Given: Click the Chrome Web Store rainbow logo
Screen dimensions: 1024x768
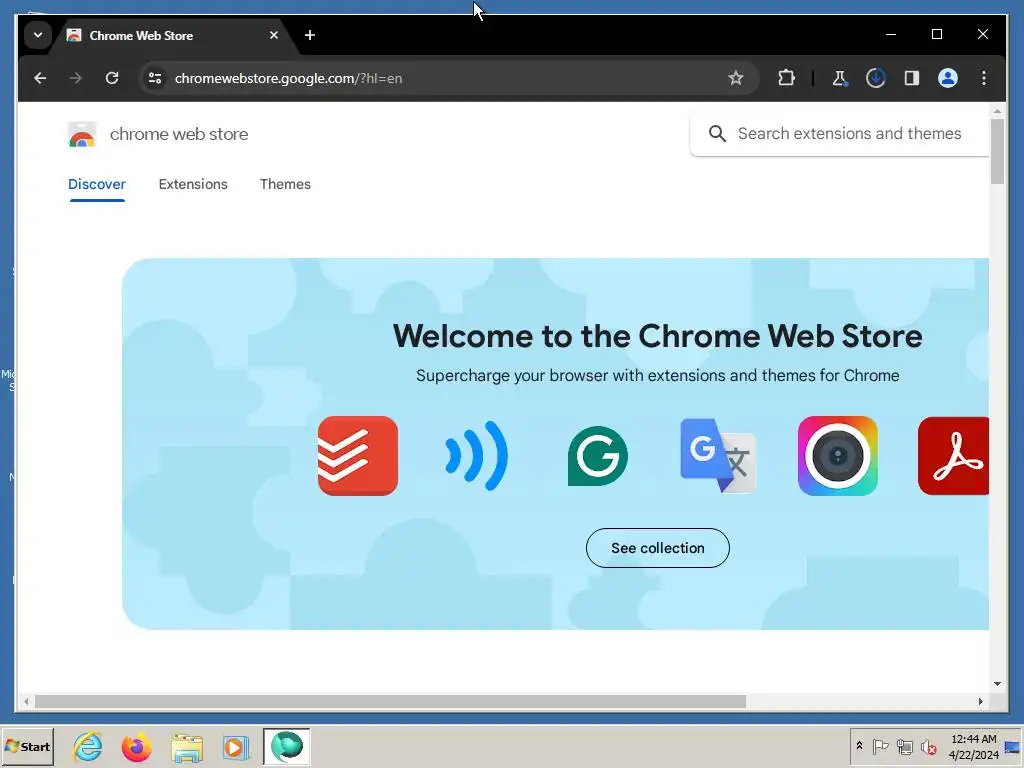Looking at the screenshot, I should click(82, 135).
